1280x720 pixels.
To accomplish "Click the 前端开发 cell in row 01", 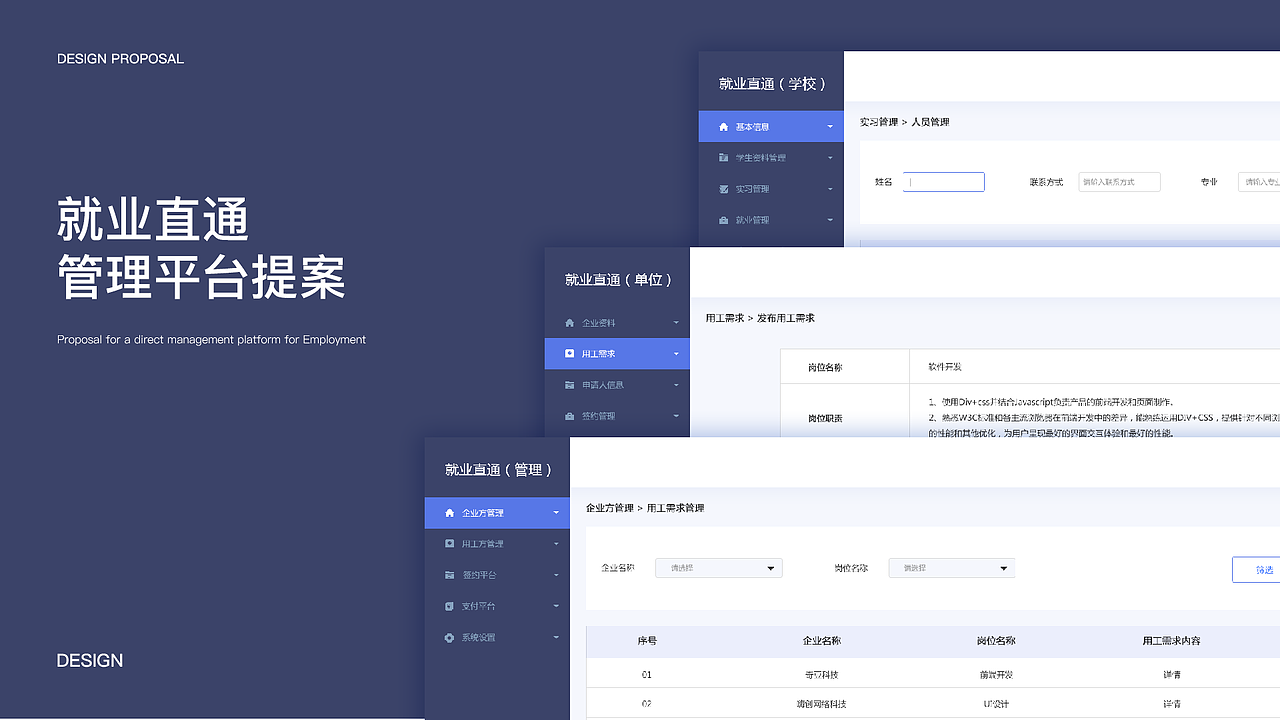I will pyautogui.click(x=996, y=675).
